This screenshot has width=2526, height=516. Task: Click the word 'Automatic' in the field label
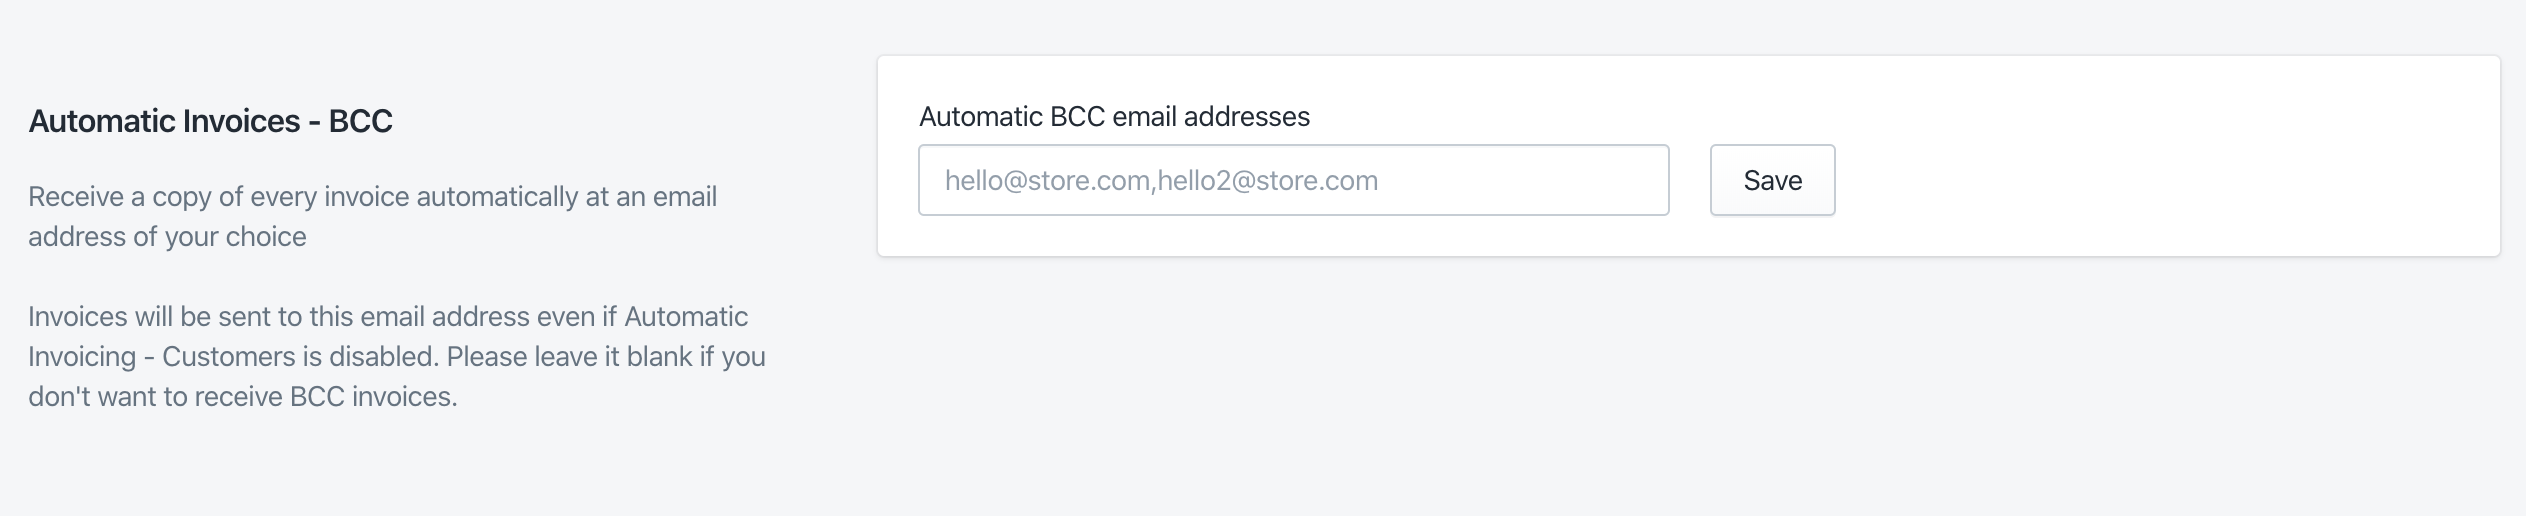pyautogui.click(x=981, y=117)
